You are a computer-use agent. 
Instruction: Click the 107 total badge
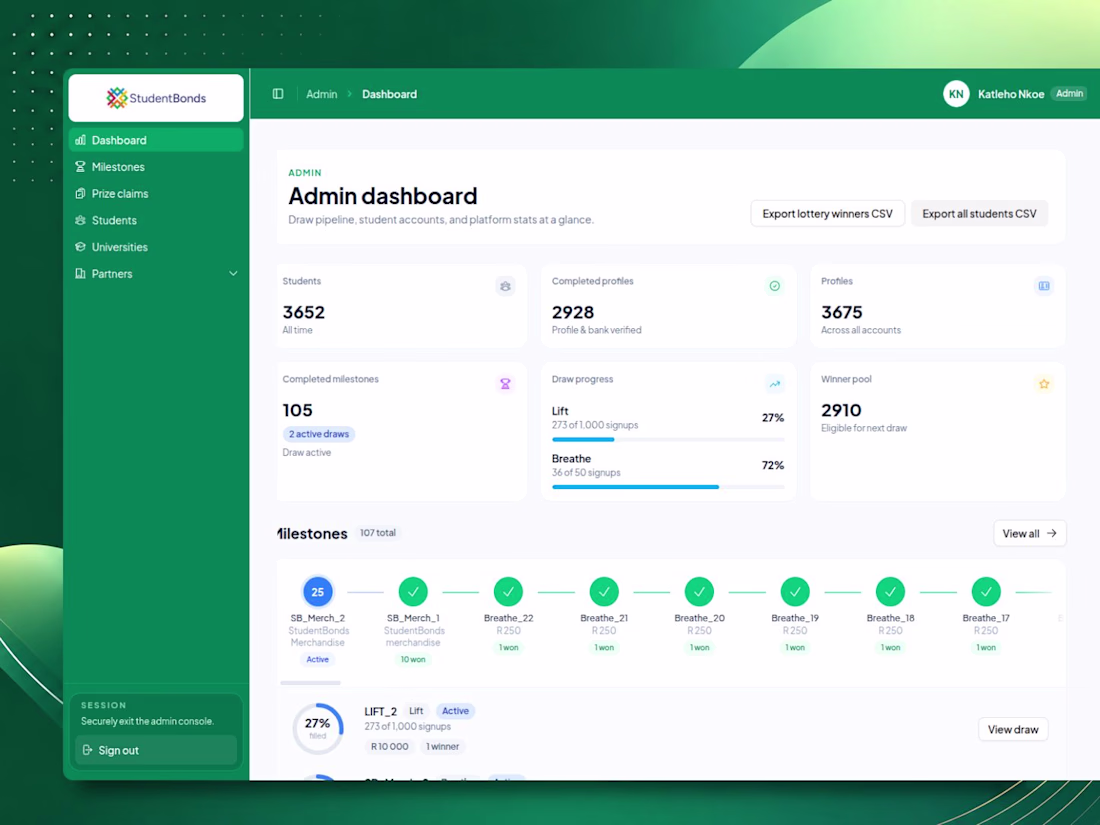pyautogui.click(x=377, y=533)
